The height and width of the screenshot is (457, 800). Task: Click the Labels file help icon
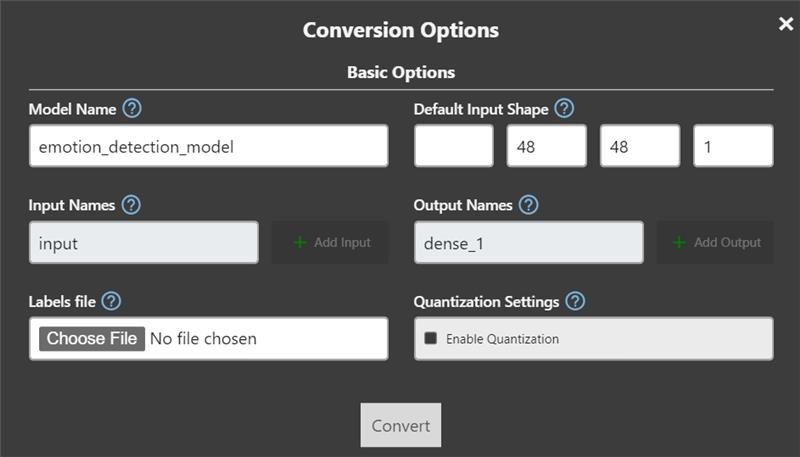click(111, 301)
